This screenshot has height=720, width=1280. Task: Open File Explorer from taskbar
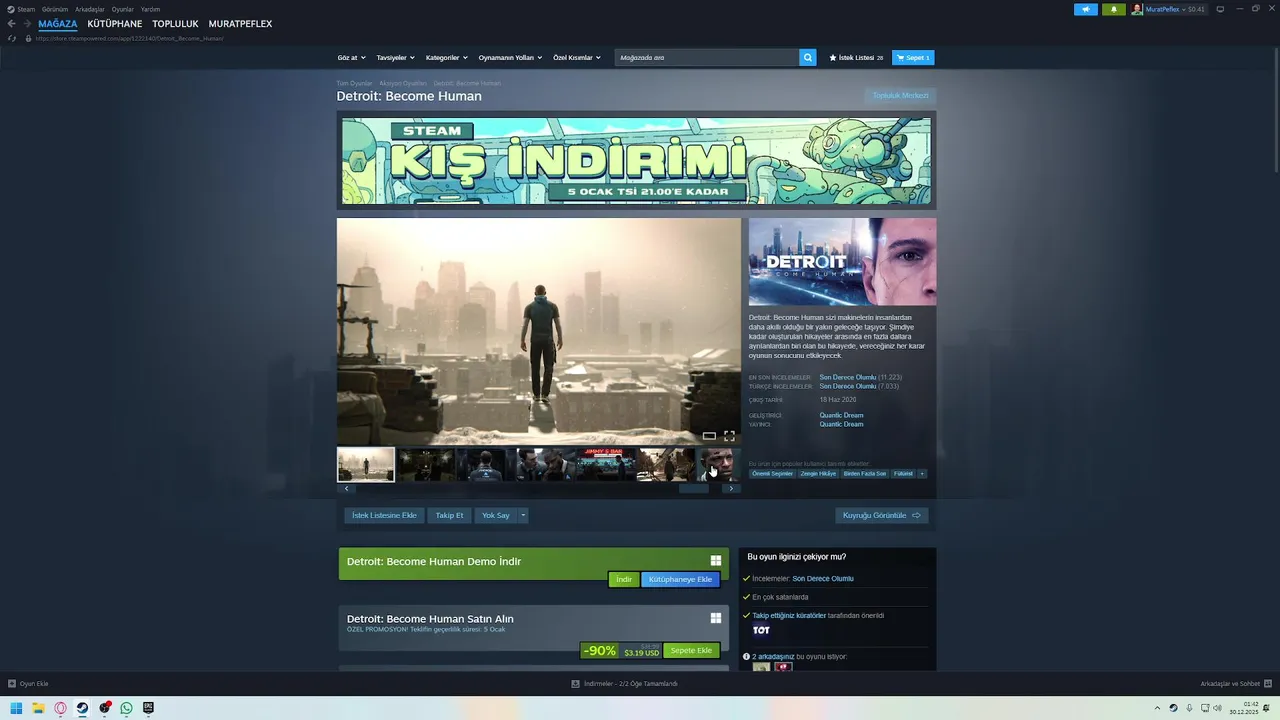point(38,708)
